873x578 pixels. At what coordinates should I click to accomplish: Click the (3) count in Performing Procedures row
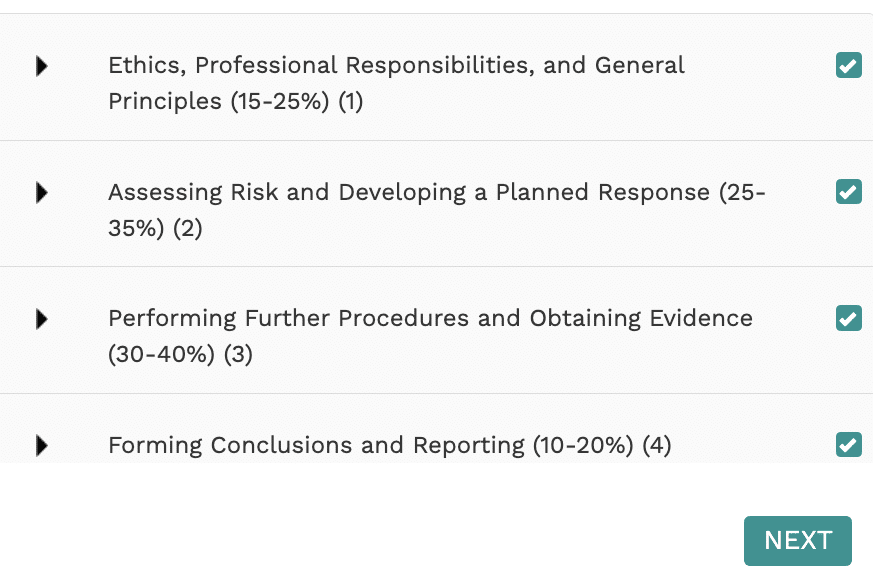[x=238, y=355]
